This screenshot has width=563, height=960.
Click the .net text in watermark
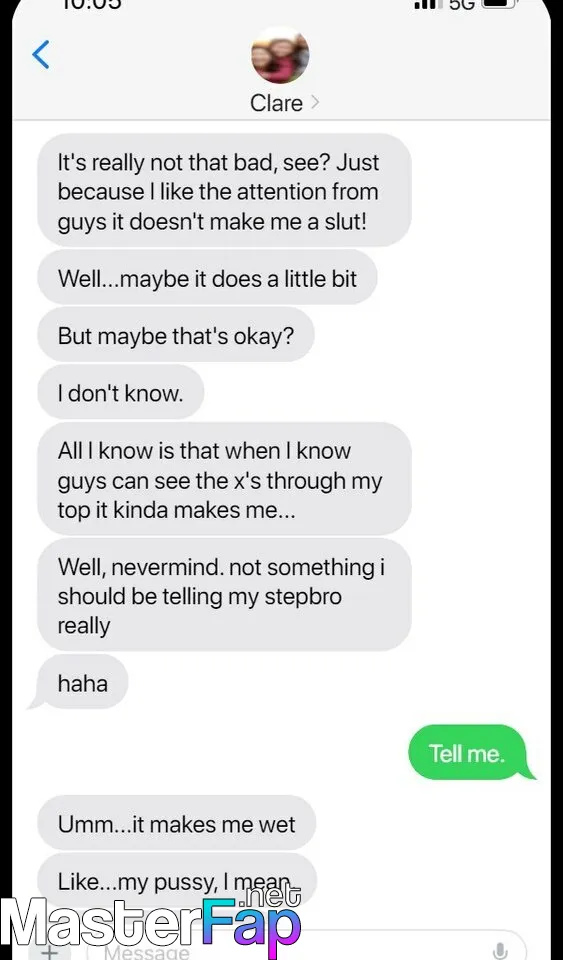pos(273,898)
